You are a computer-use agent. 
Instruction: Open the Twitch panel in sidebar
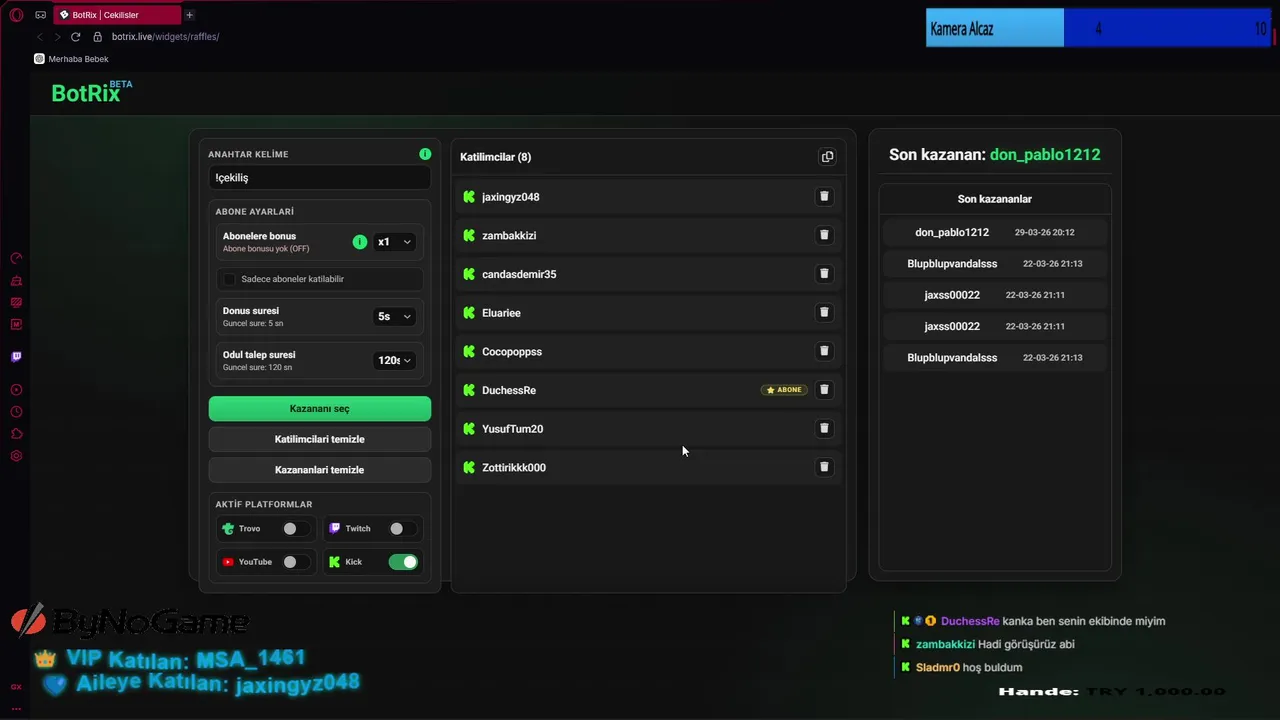tap(16, 357)
